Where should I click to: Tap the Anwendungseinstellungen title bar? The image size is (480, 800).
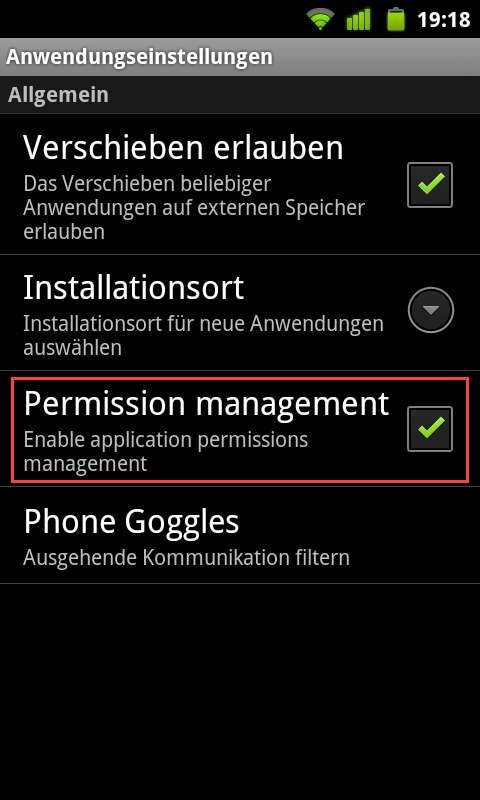point(240,57)
